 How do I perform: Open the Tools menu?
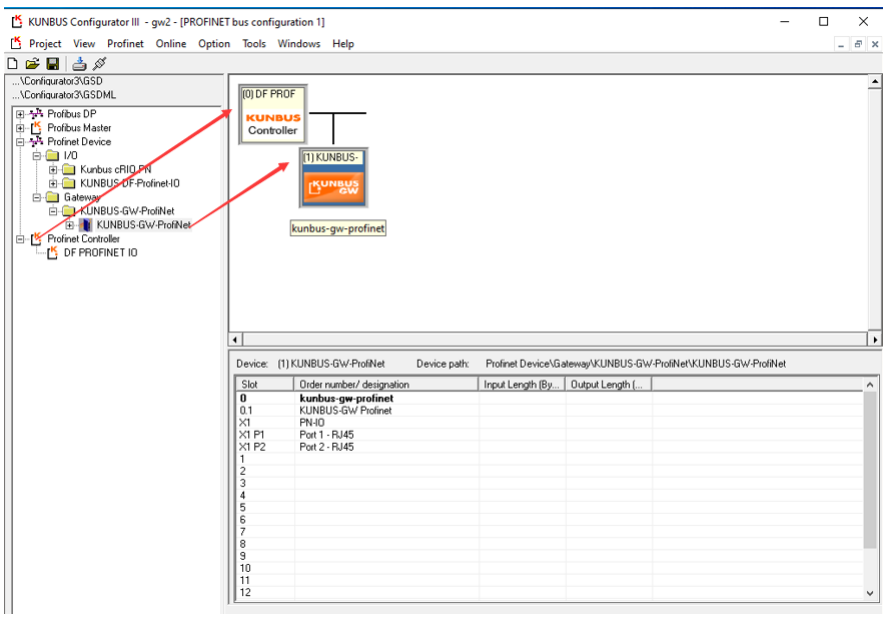click(254, 44)
